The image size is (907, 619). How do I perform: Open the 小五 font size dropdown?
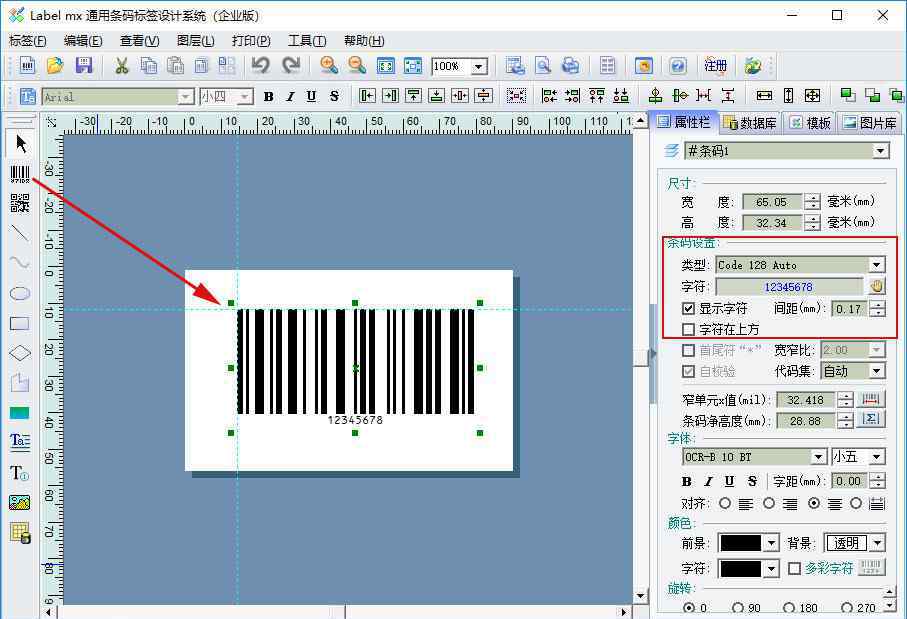point(877,457)
